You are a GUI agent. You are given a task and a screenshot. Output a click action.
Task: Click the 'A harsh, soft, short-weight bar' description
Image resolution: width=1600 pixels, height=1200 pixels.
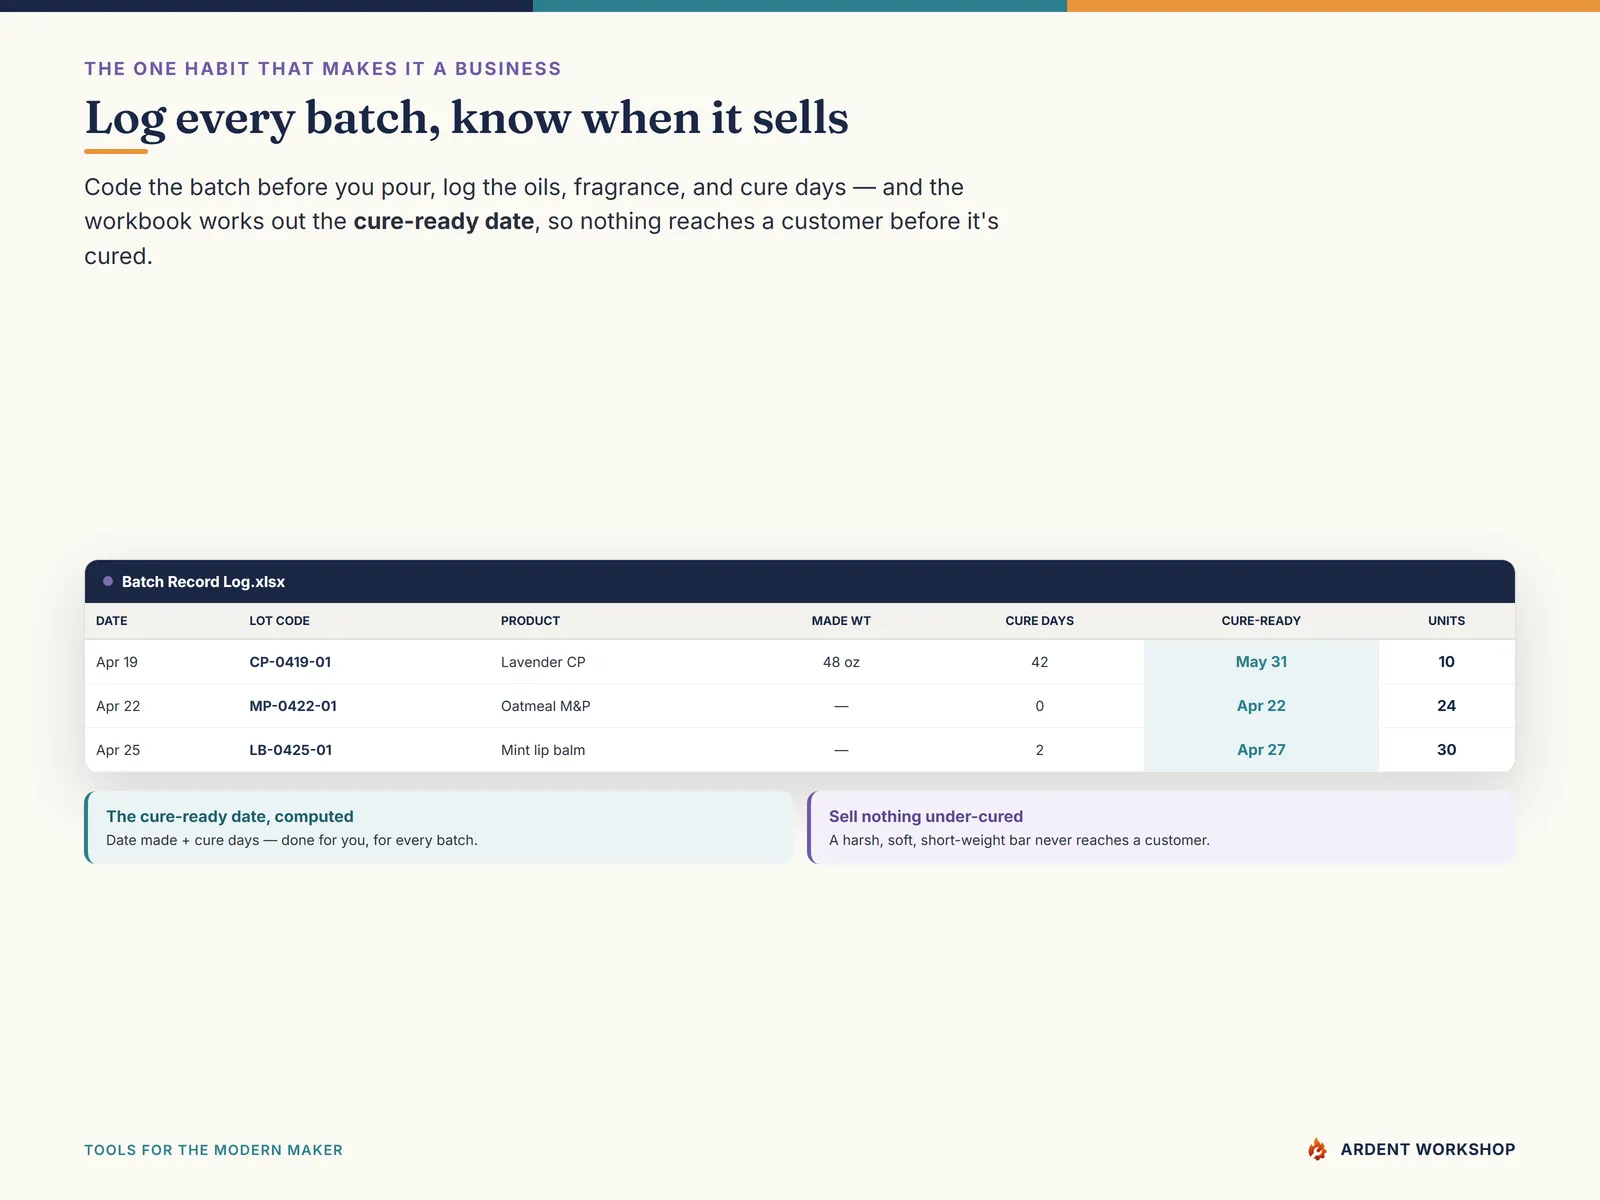[x=1019, y=840]
